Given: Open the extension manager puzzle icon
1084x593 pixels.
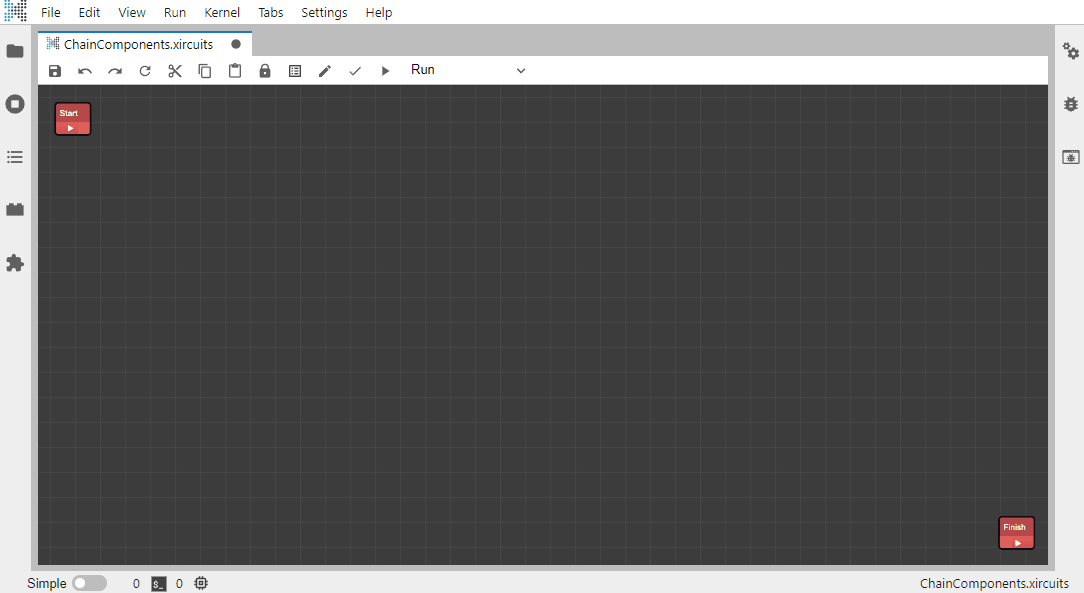Looking at the screenshot, I should tap(15, 263).
